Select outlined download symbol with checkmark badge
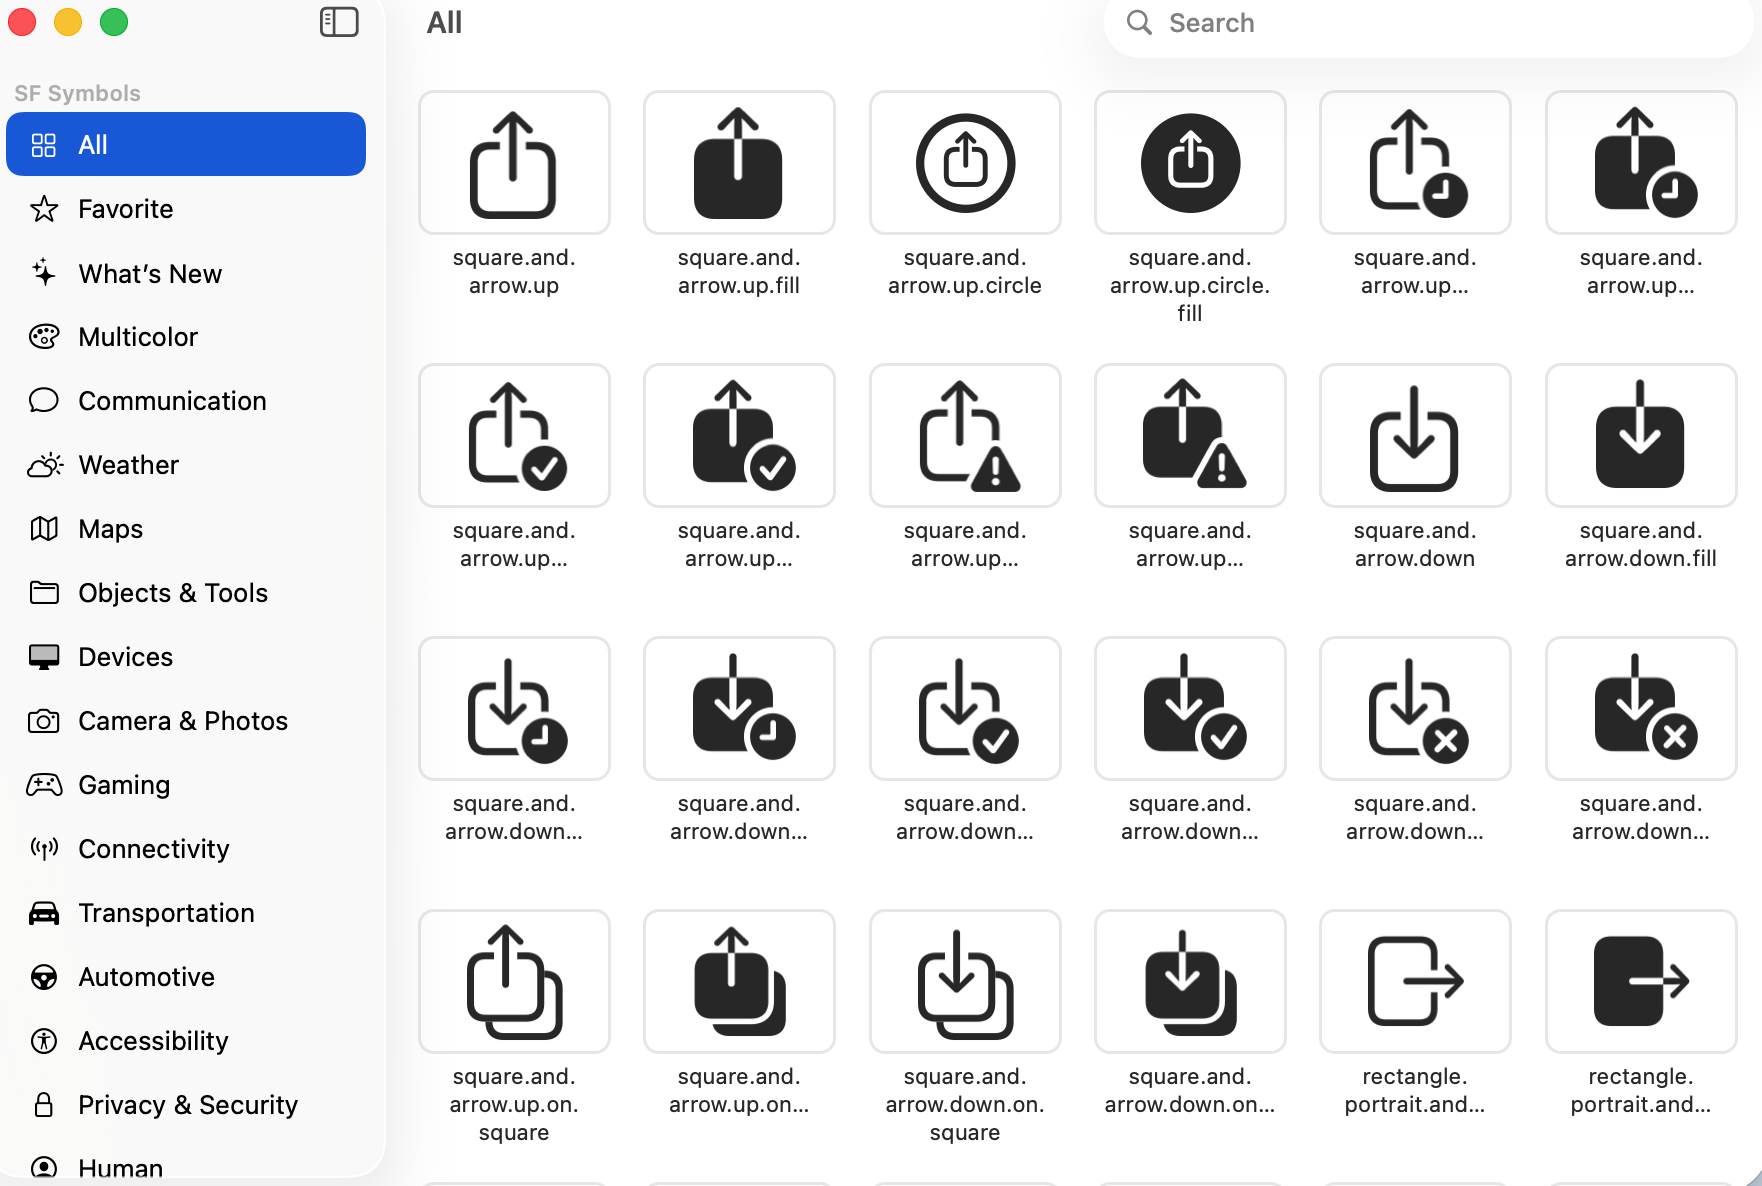 pyautogui.click(x=965, y=709)
